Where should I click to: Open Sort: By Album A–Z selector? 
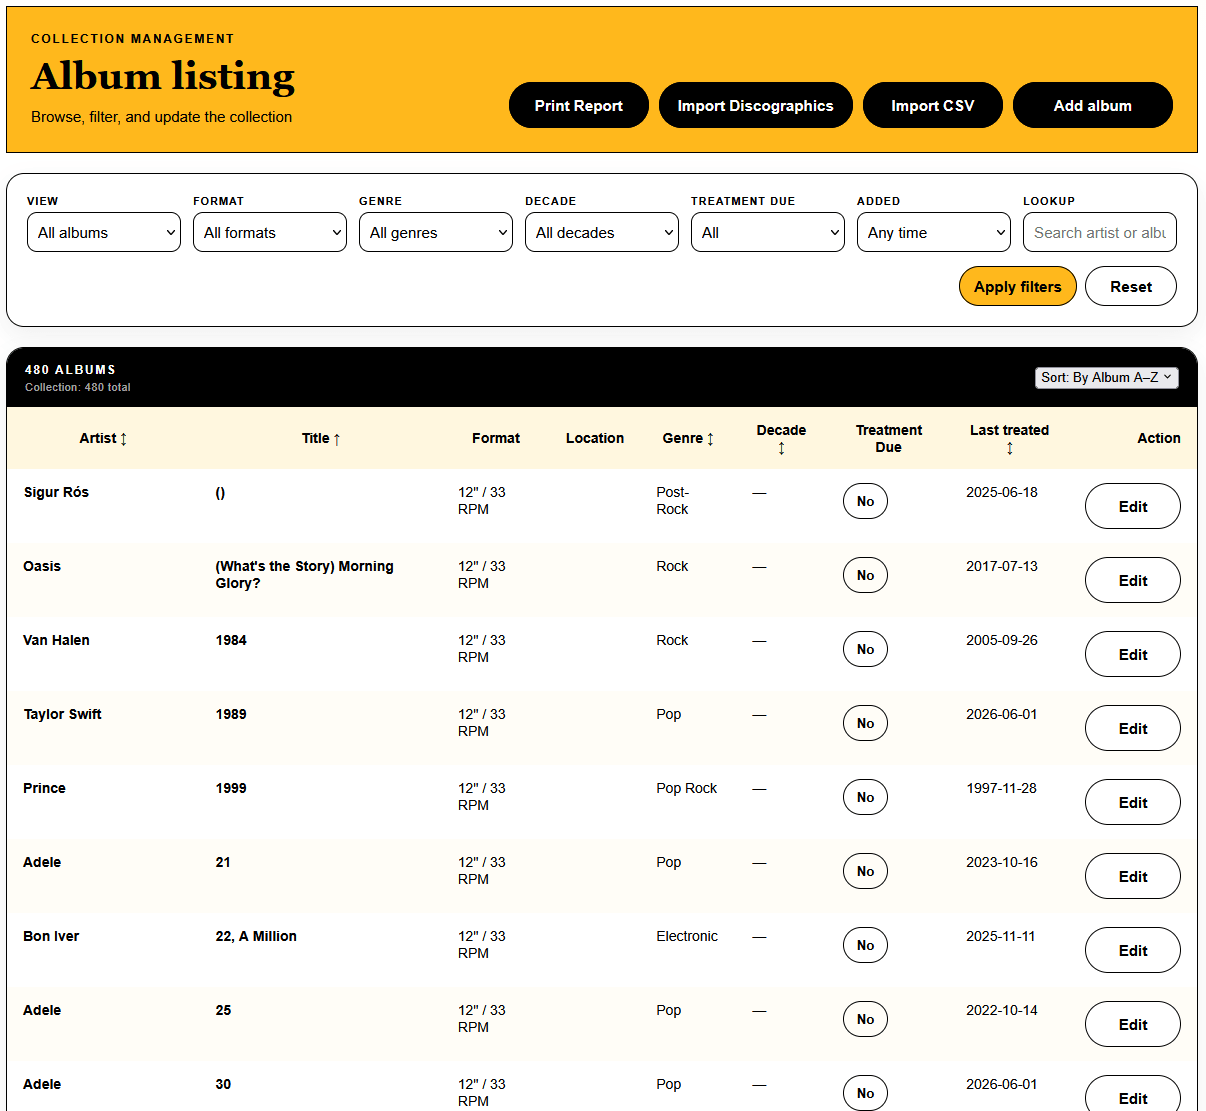(1107, 377)
